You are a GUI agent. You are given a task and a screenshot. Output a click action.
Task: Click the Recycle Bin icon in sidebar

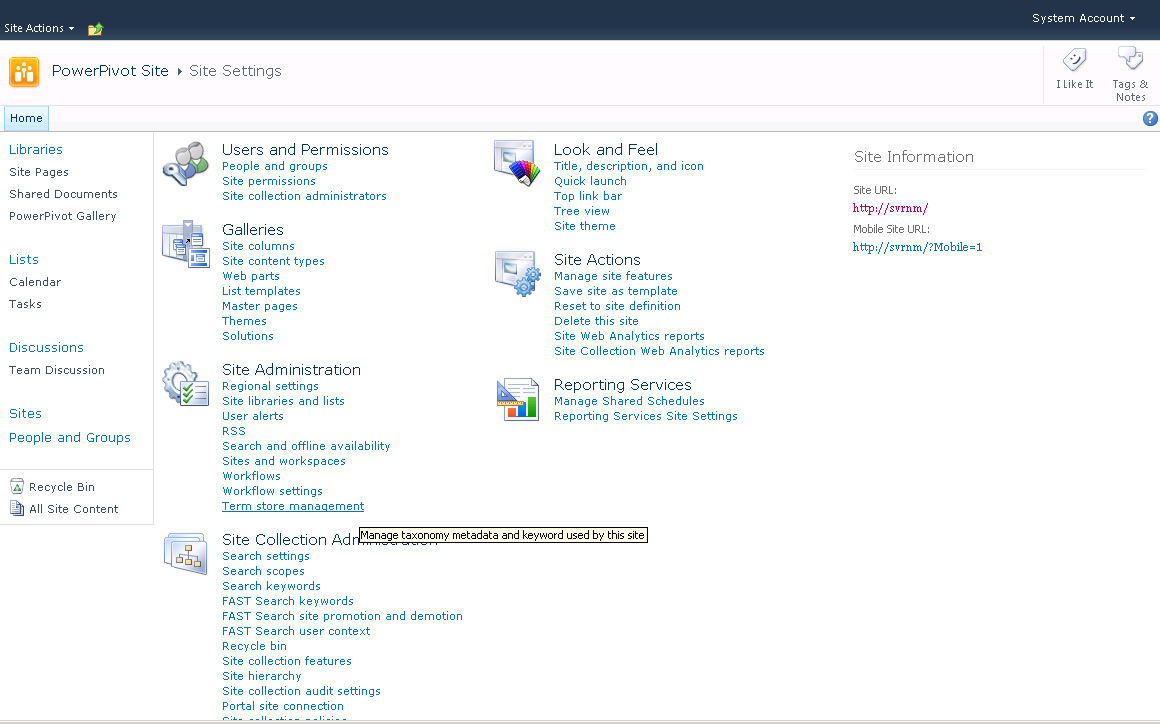[17, 487]
